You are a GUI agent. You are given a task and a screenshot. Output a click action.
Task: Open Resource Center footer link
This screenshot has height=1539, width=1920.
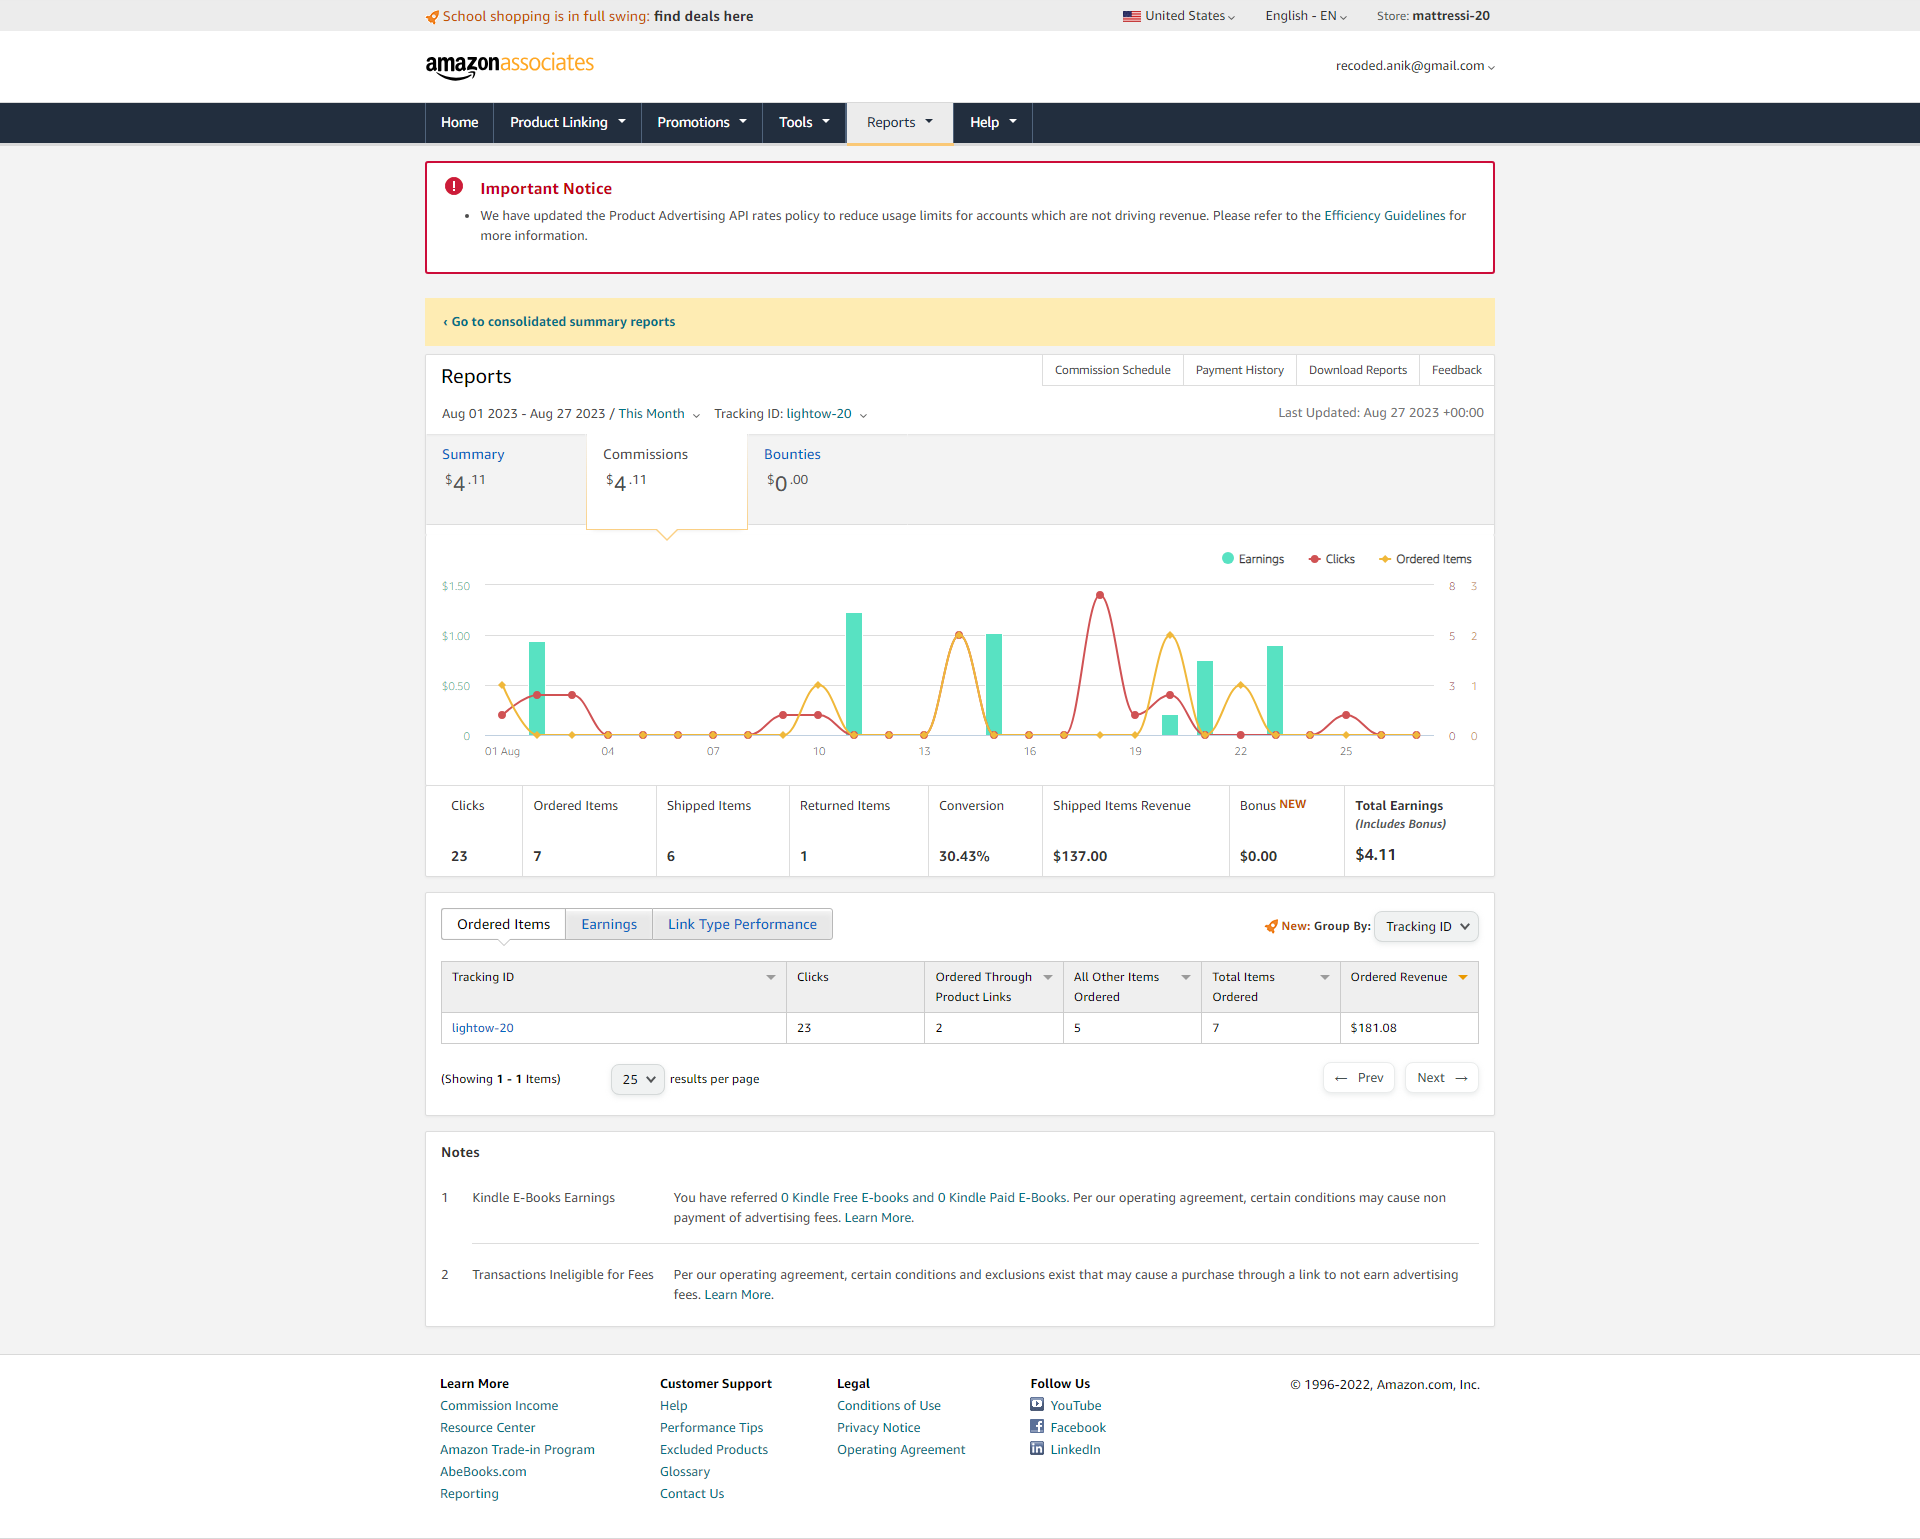click(x=488, y=1428)
